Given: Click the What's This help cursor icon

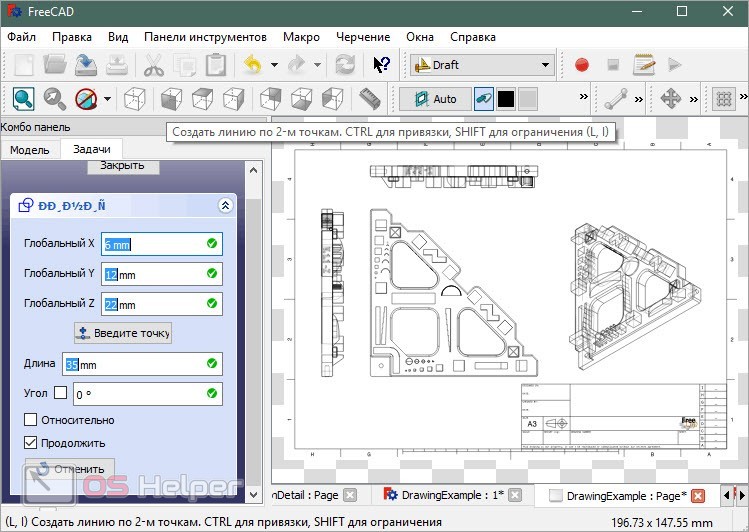Looking at the screenshot, I should click(381, 65).
